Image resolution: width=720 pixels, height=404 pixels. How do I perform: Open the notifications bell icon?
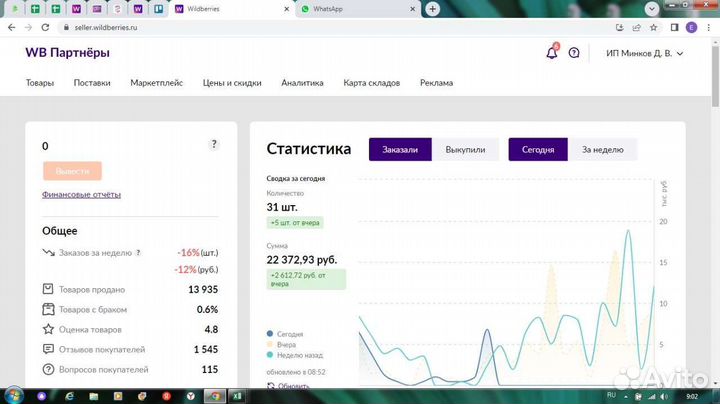[x=552, y=53]
